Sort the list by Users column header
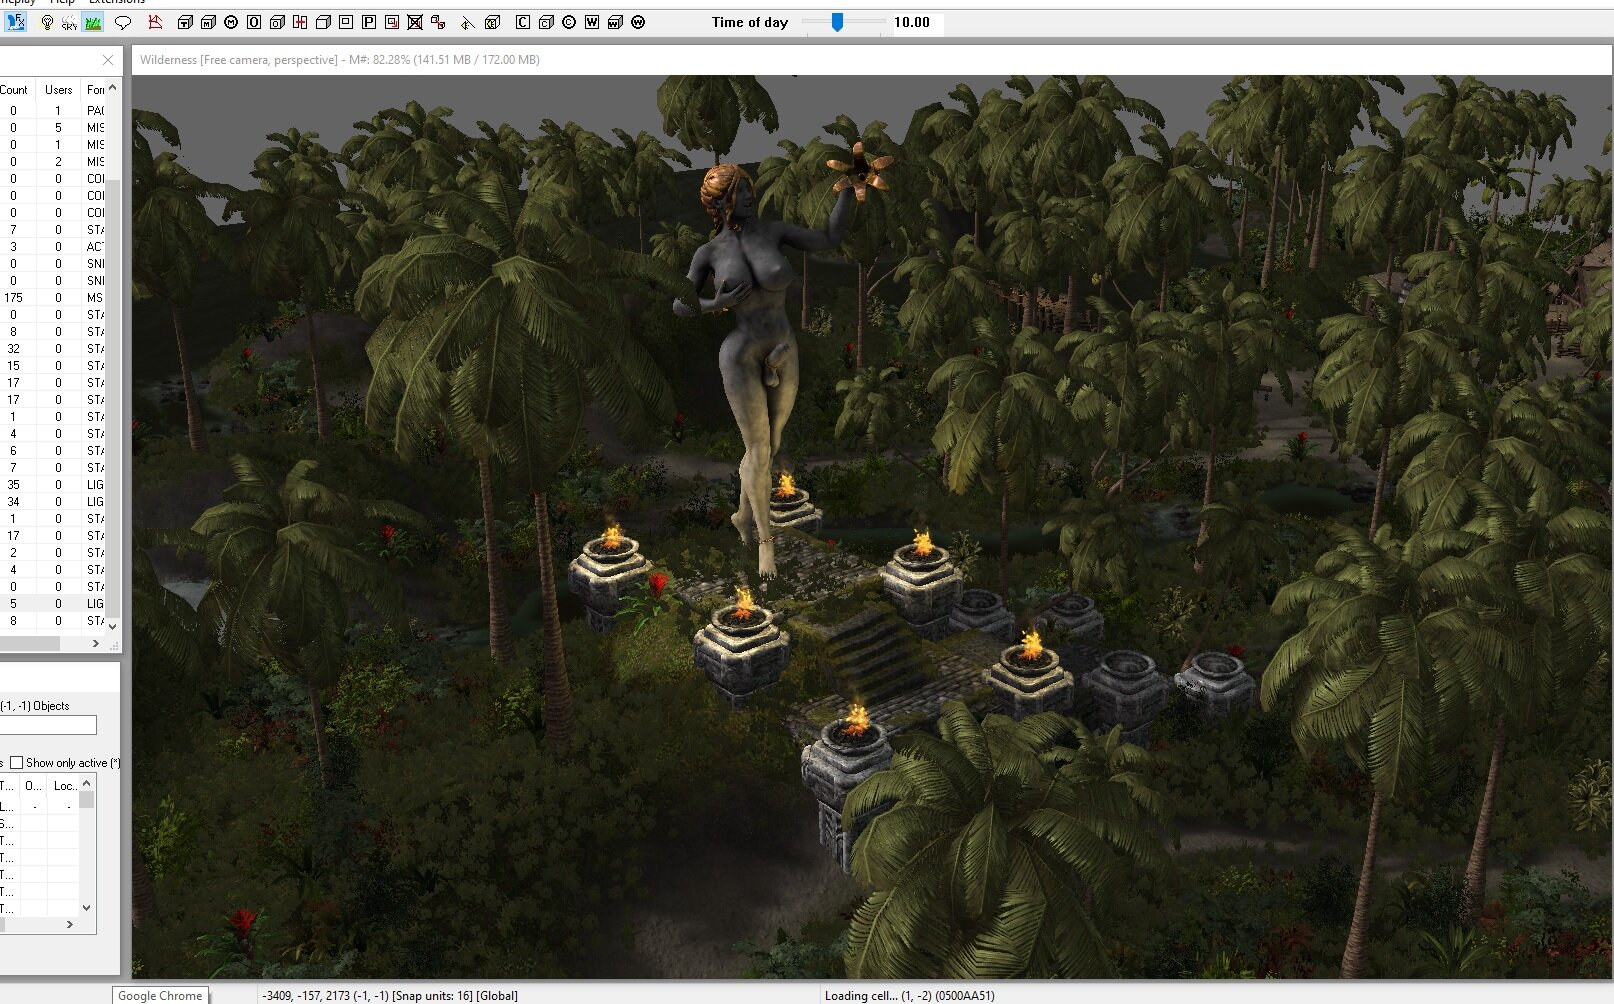 point(58,89)
